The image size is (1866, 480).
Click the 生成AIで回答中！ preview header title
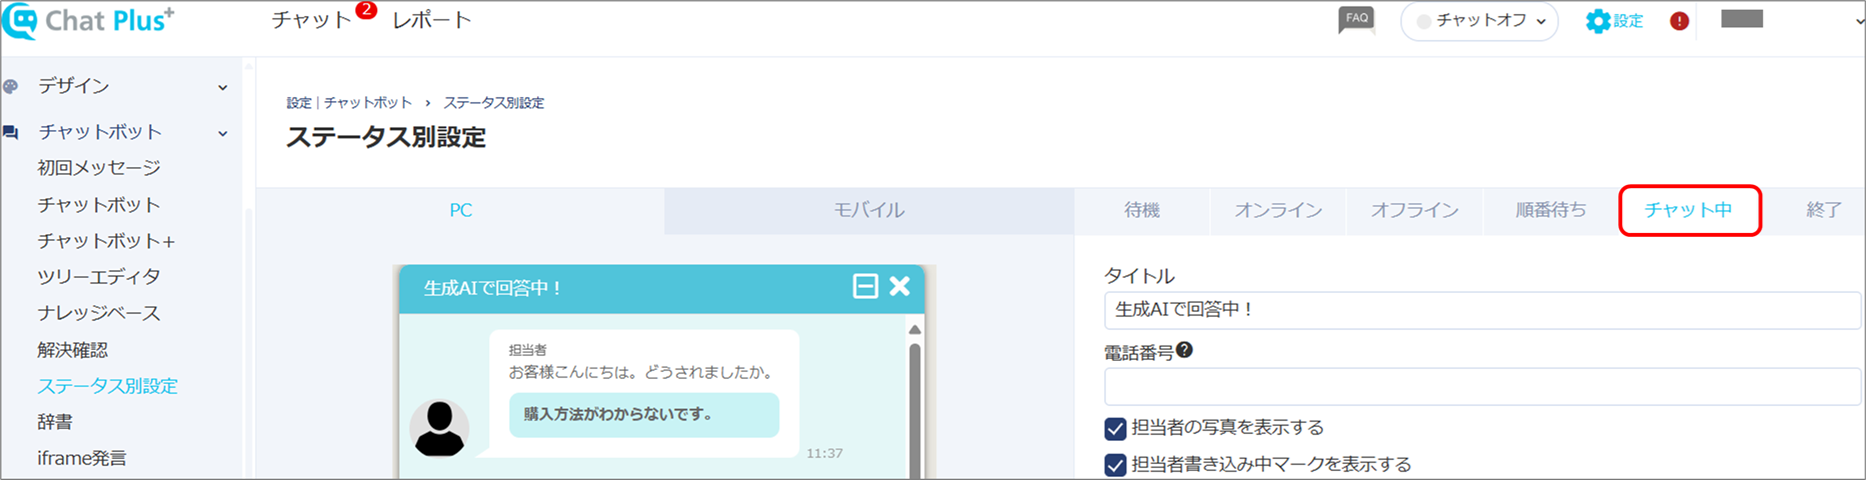[x=493, y=288]
